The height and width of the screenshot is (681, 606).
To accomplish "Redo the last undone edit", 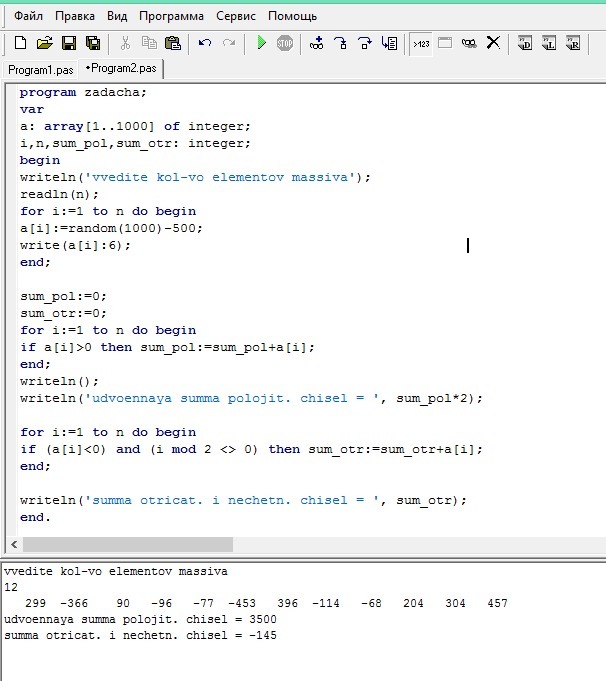I will (229, 43).
